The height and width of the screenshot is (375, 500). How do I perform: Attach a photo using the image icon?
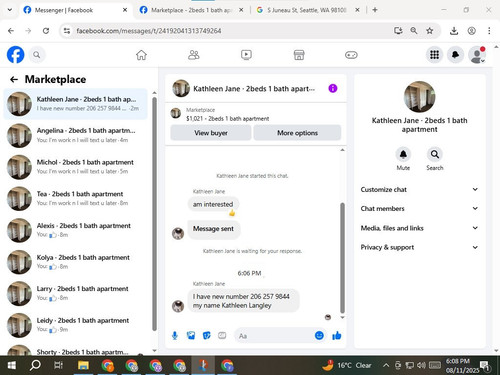(x=191, y=336)
